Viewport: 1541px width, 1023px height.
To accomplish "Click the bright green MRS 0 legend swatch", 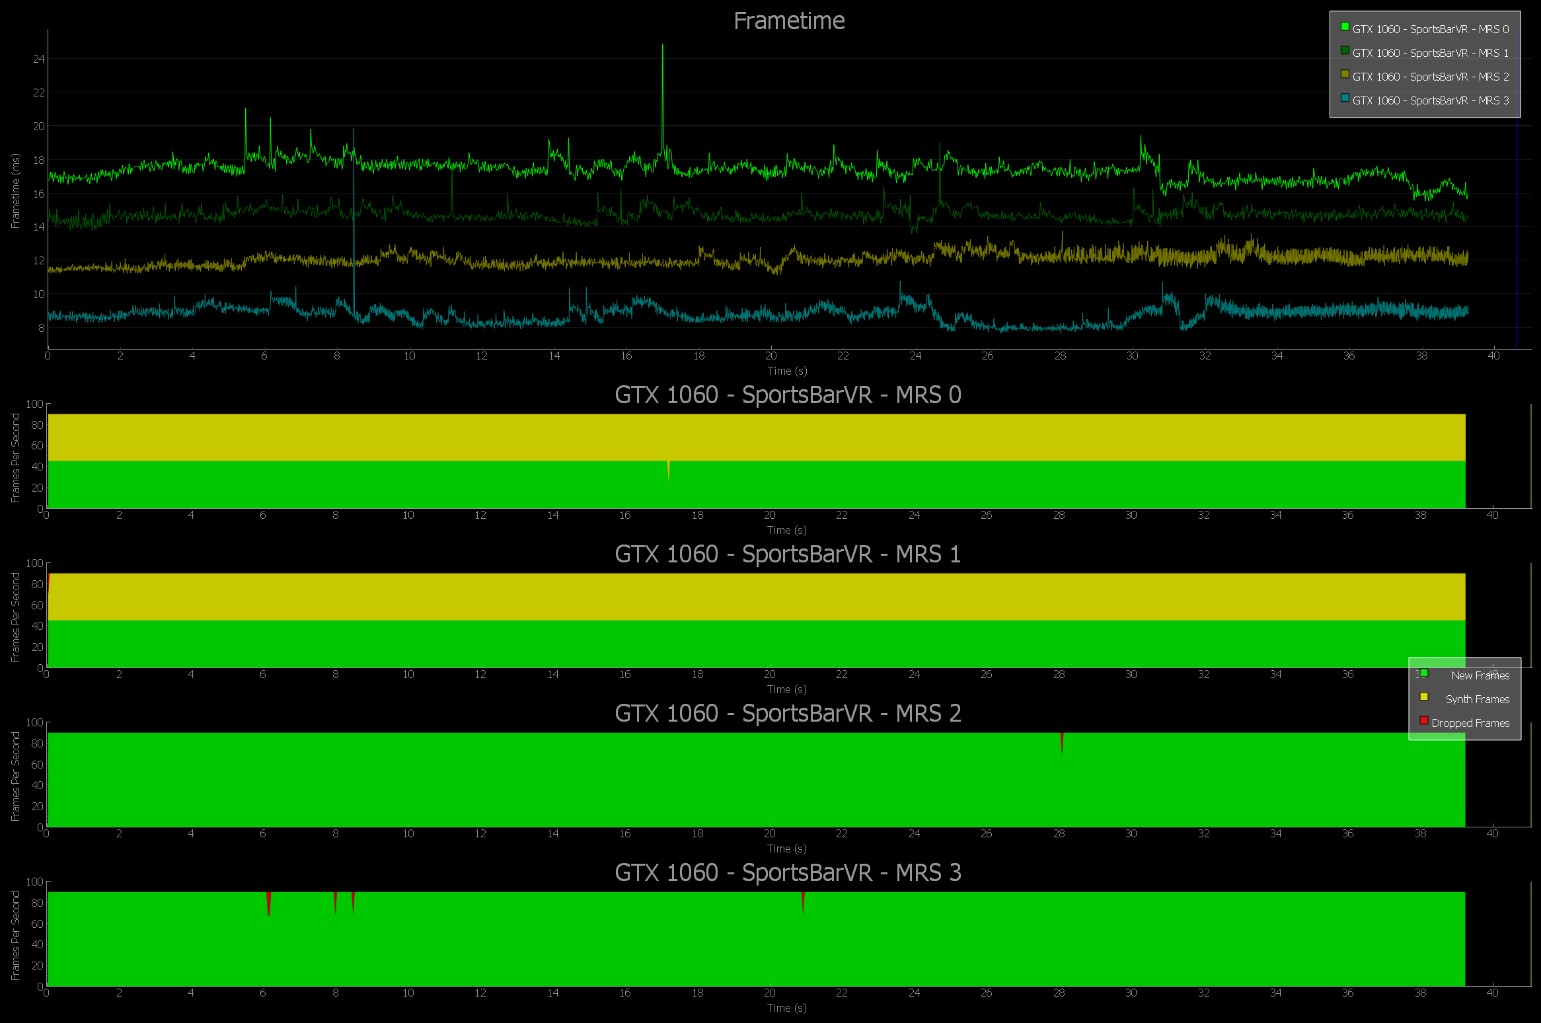I will coord(1345,27).
